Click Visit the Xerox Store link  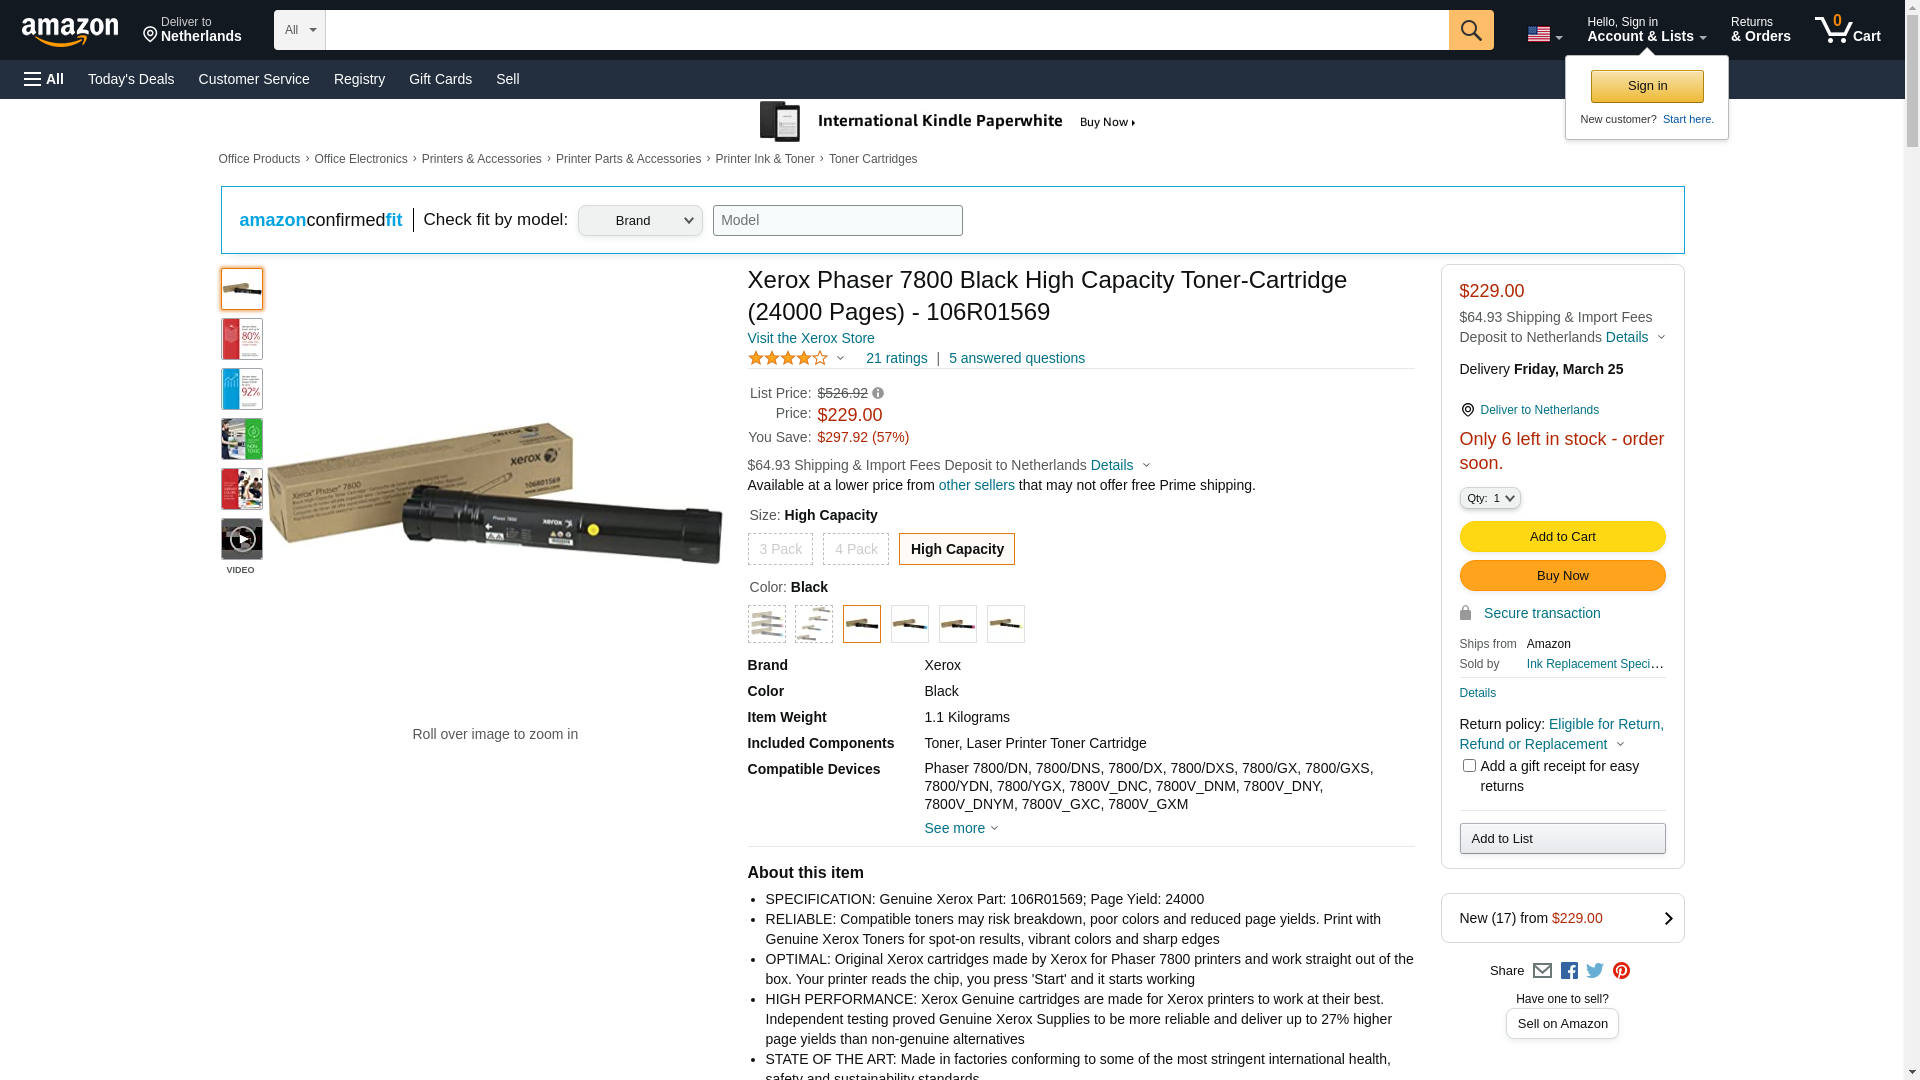pyautogui.click(x=811, y=338)
